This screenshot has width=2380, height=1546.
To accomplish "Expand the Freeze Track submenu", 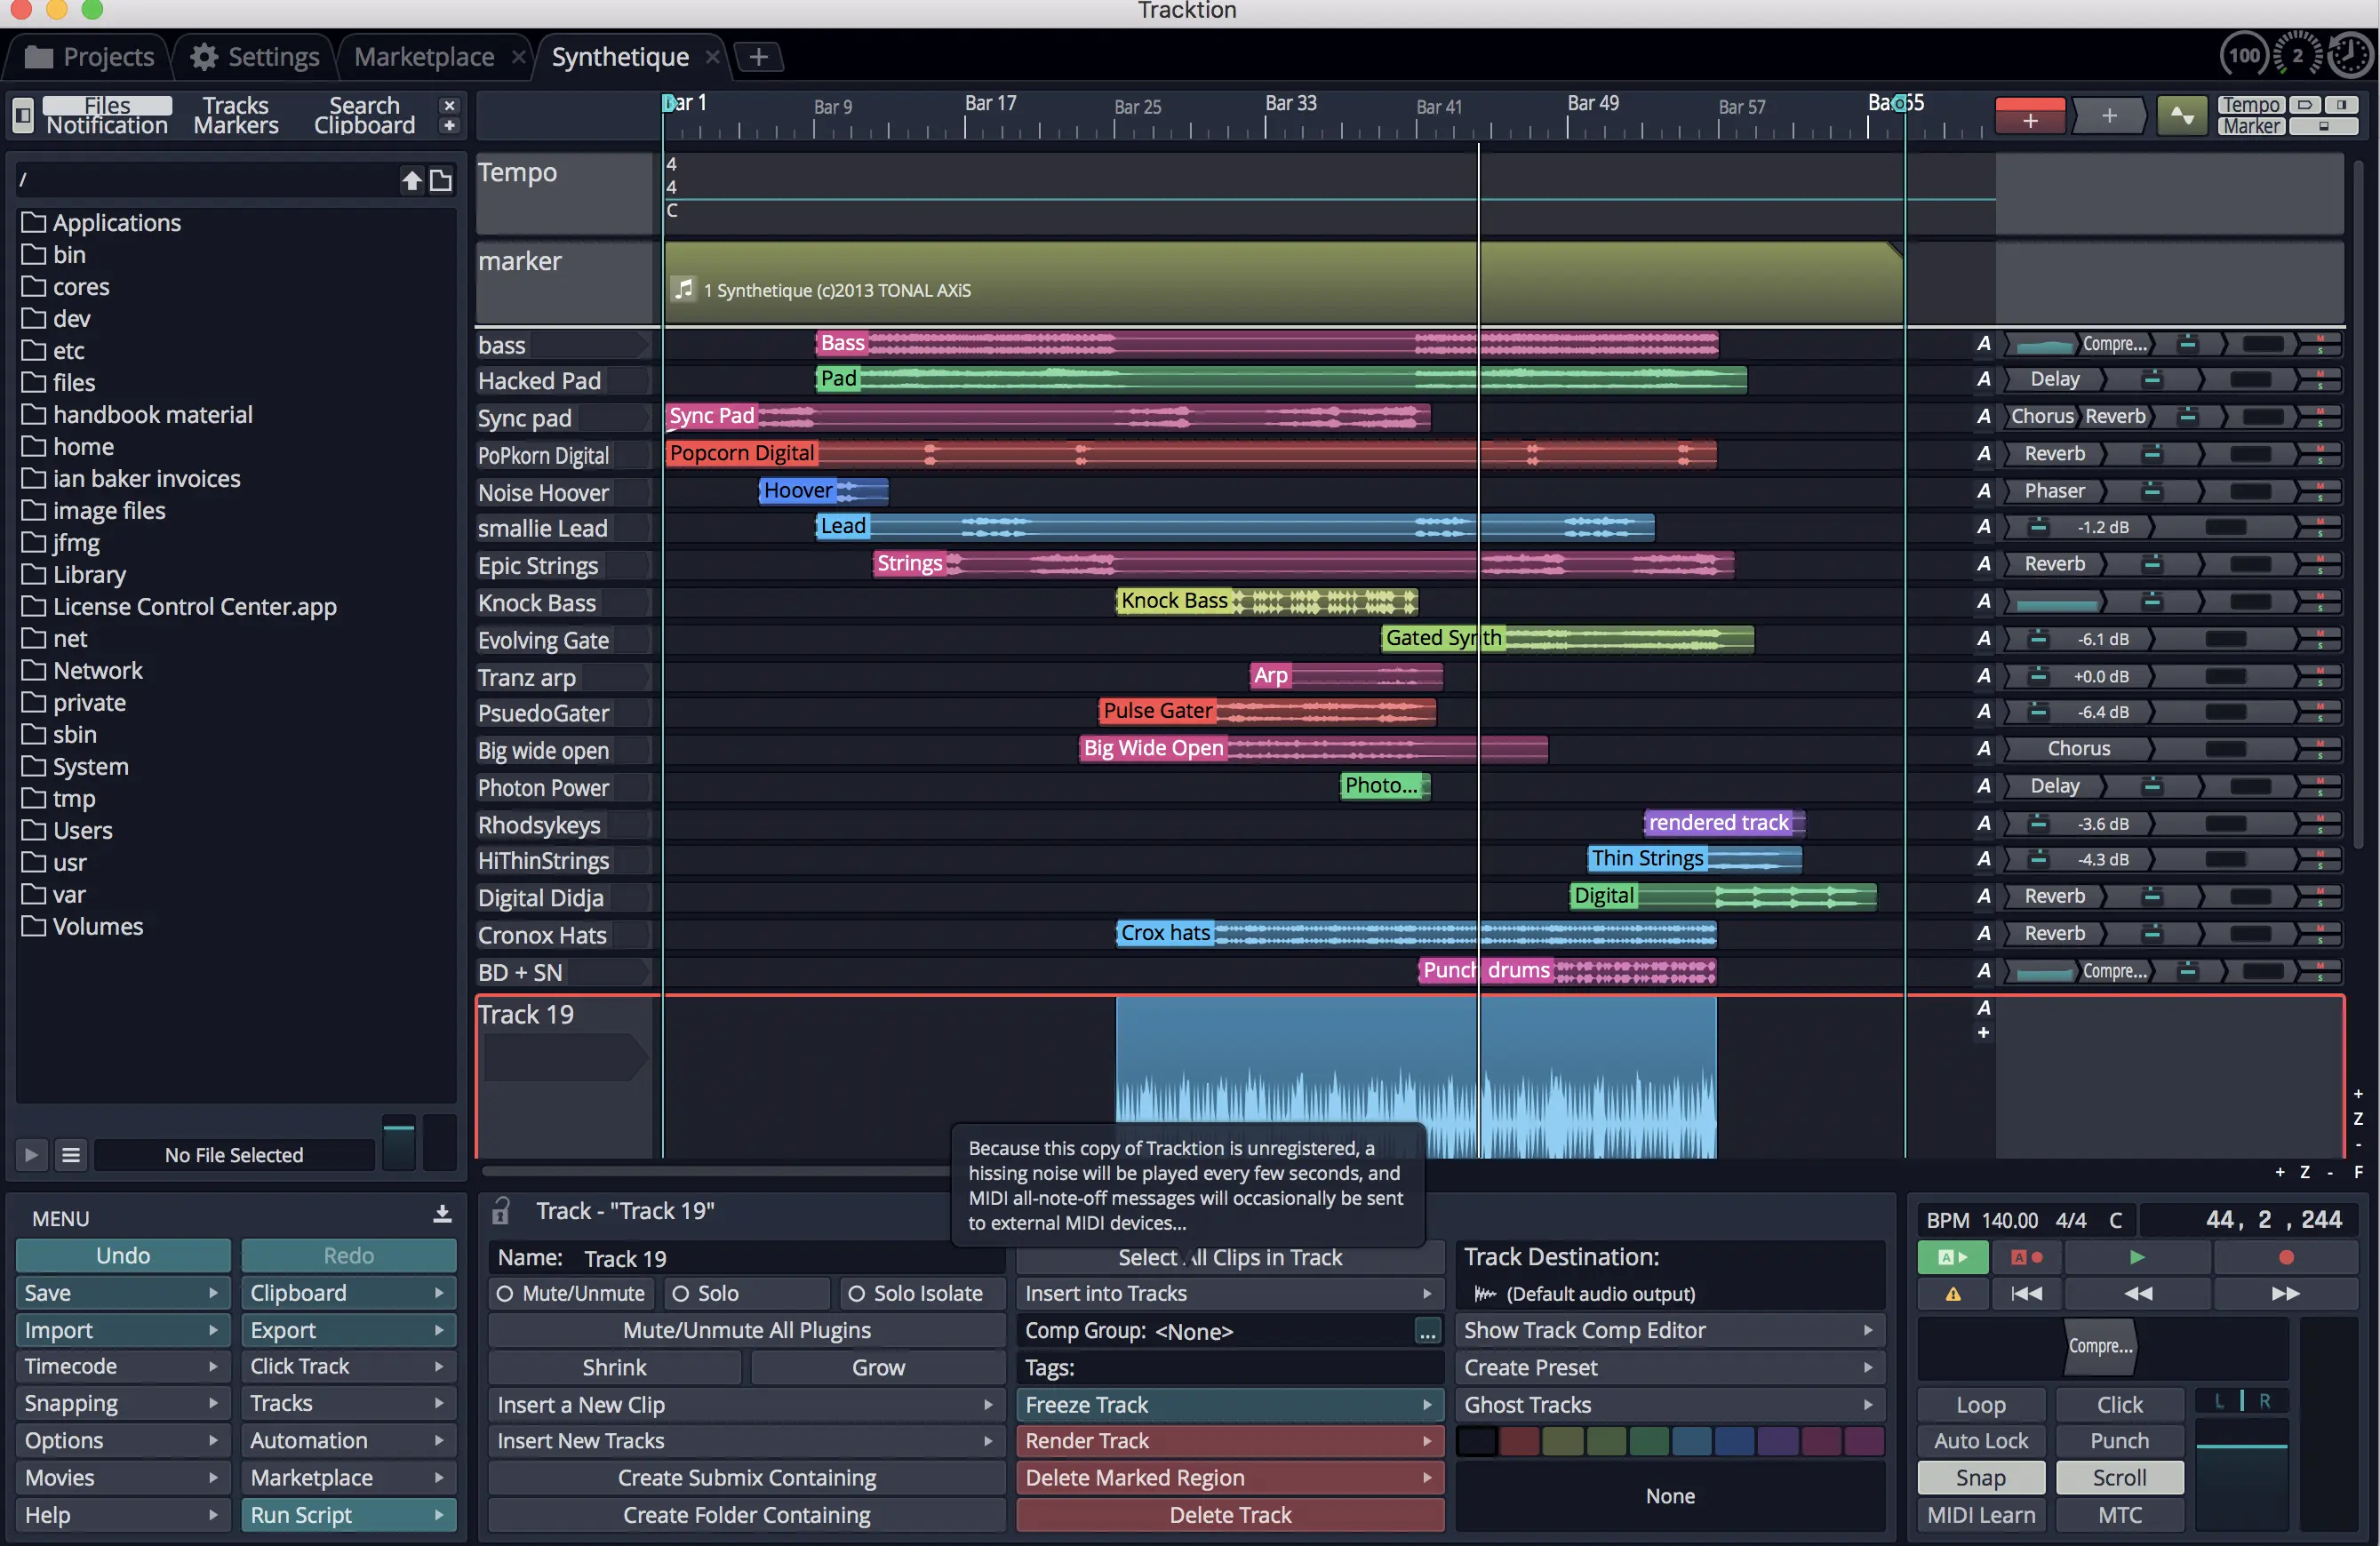I will click(x=1427, y=1405).
